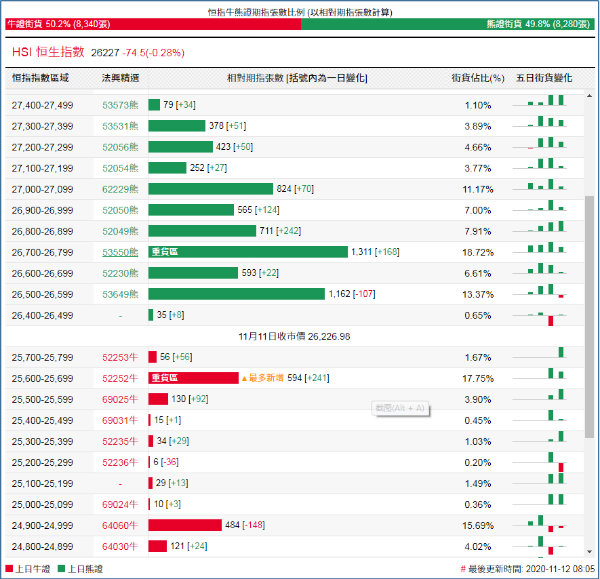600x579 pixels.
Task: Click the scrollbar down arrow
Action: pos(589,551)
